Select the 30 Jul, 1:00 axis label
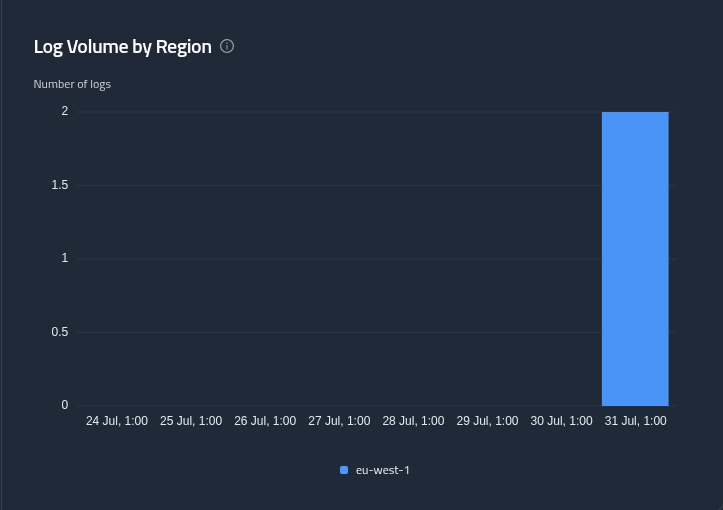The image size is (723, 510). pyautogui.click(x=561, y=421)
